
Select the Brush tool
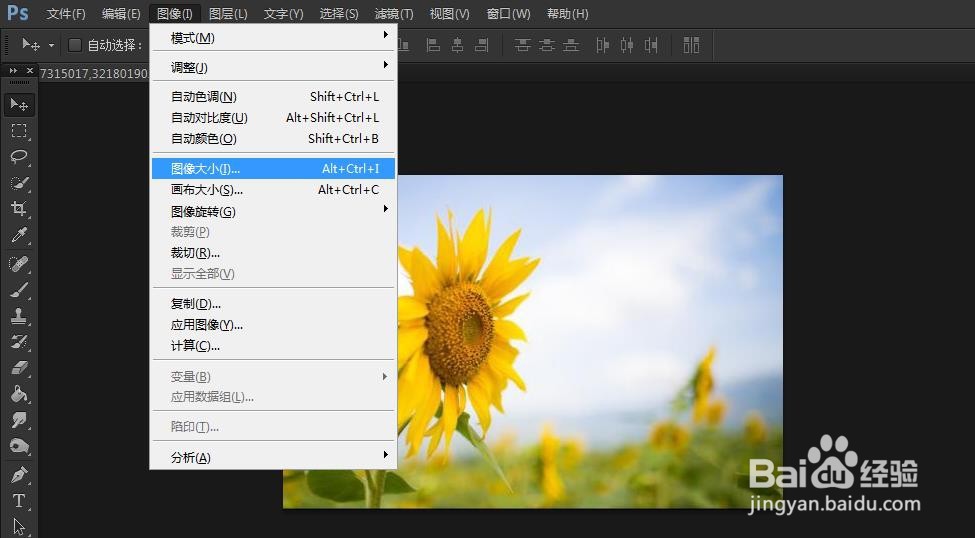point(19,290)
